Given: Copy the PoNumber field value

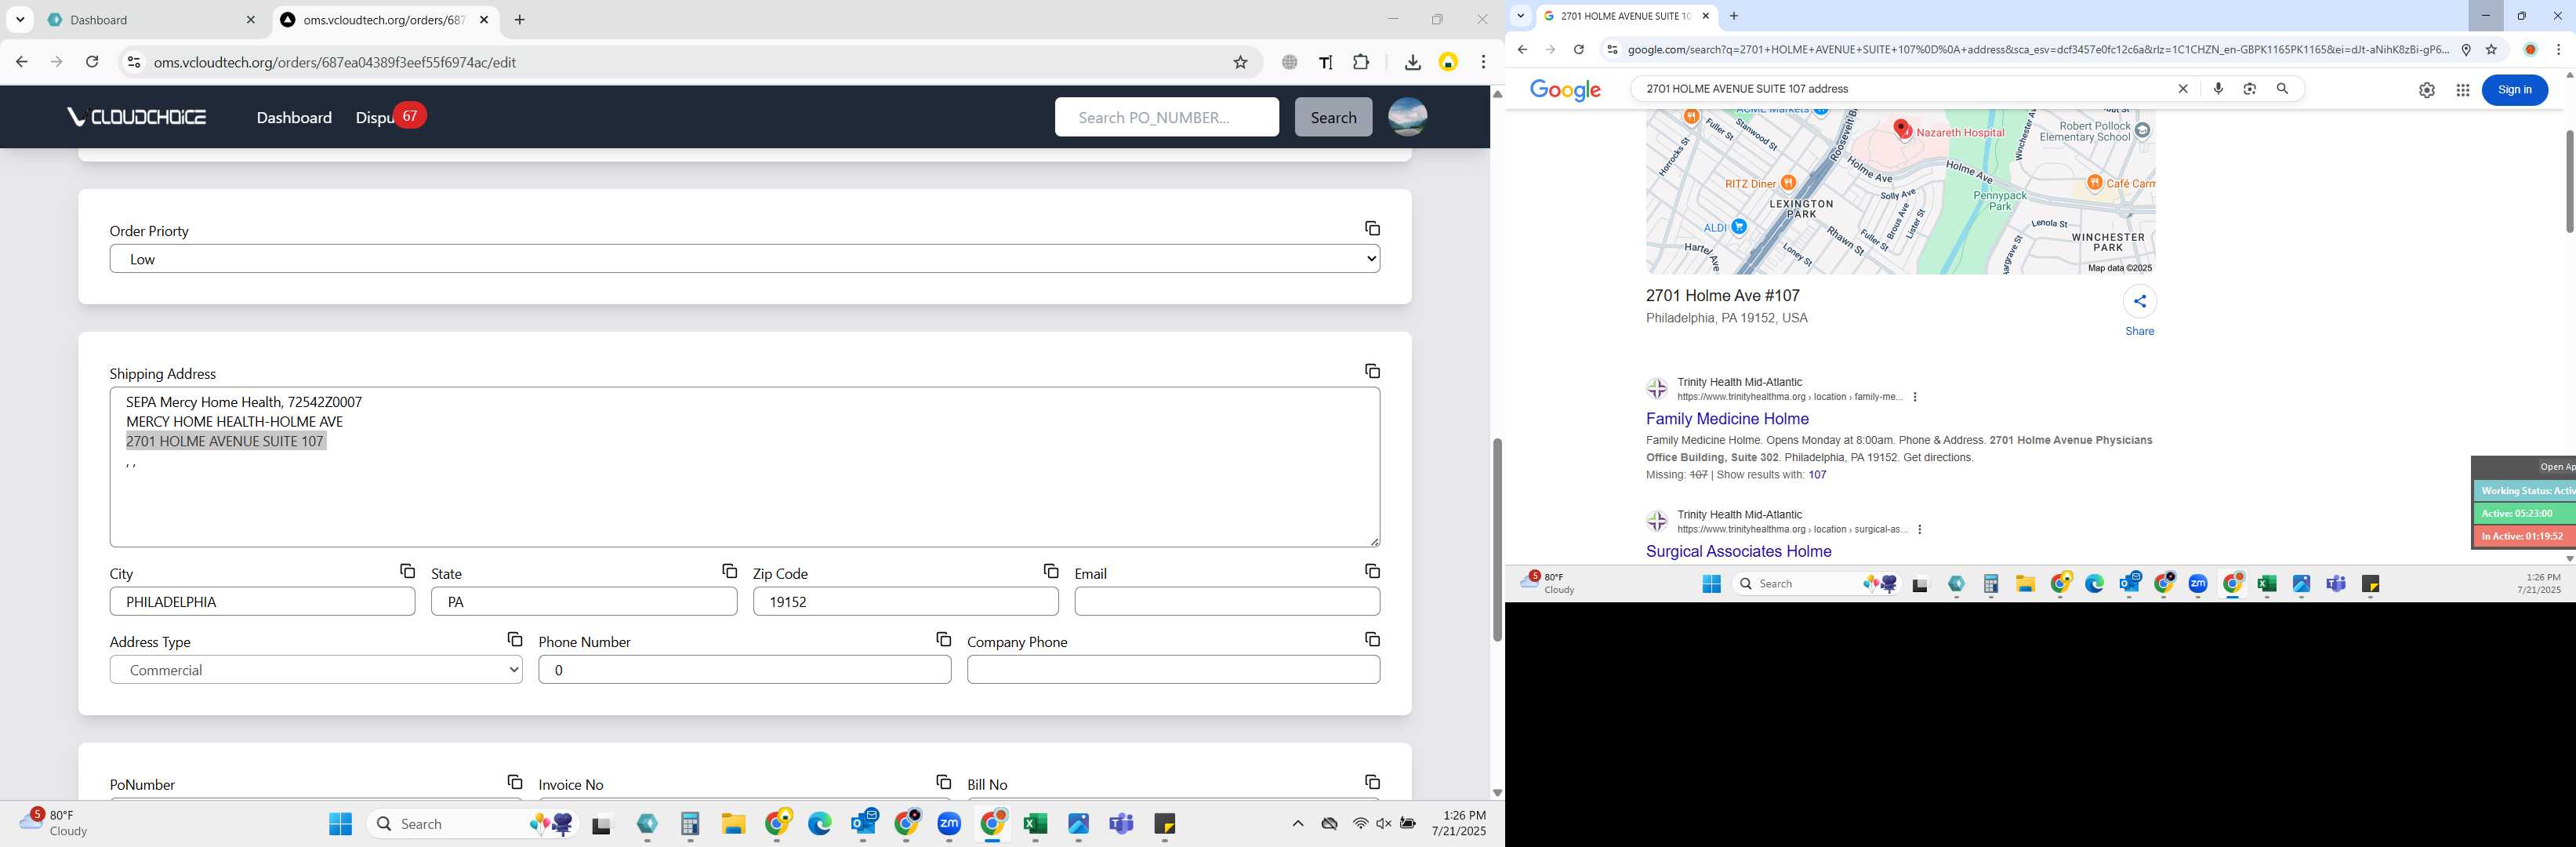Looking at the screenshot, I should (x=514, y=782).
